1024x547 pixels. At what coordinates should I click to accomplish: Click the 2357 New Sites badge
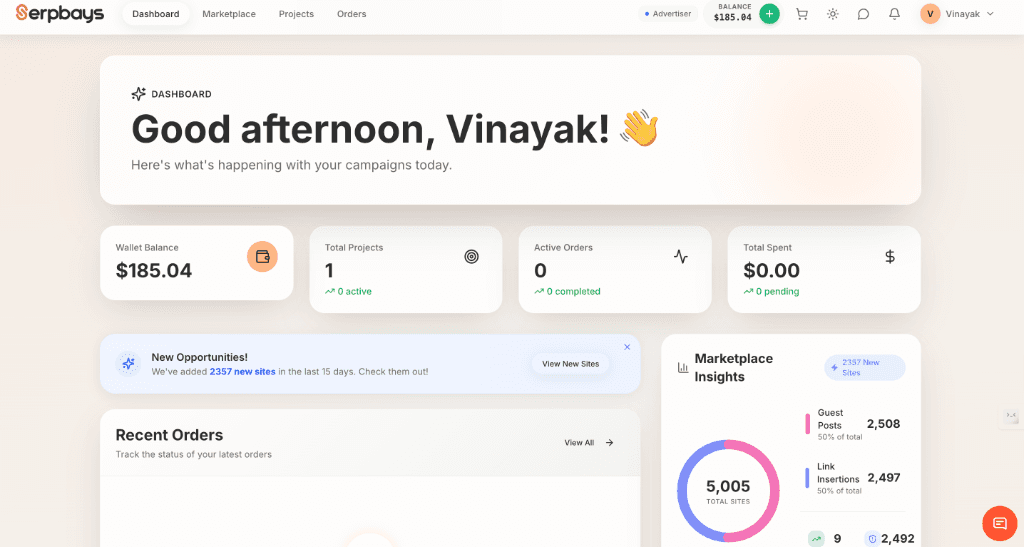point(865,367)
